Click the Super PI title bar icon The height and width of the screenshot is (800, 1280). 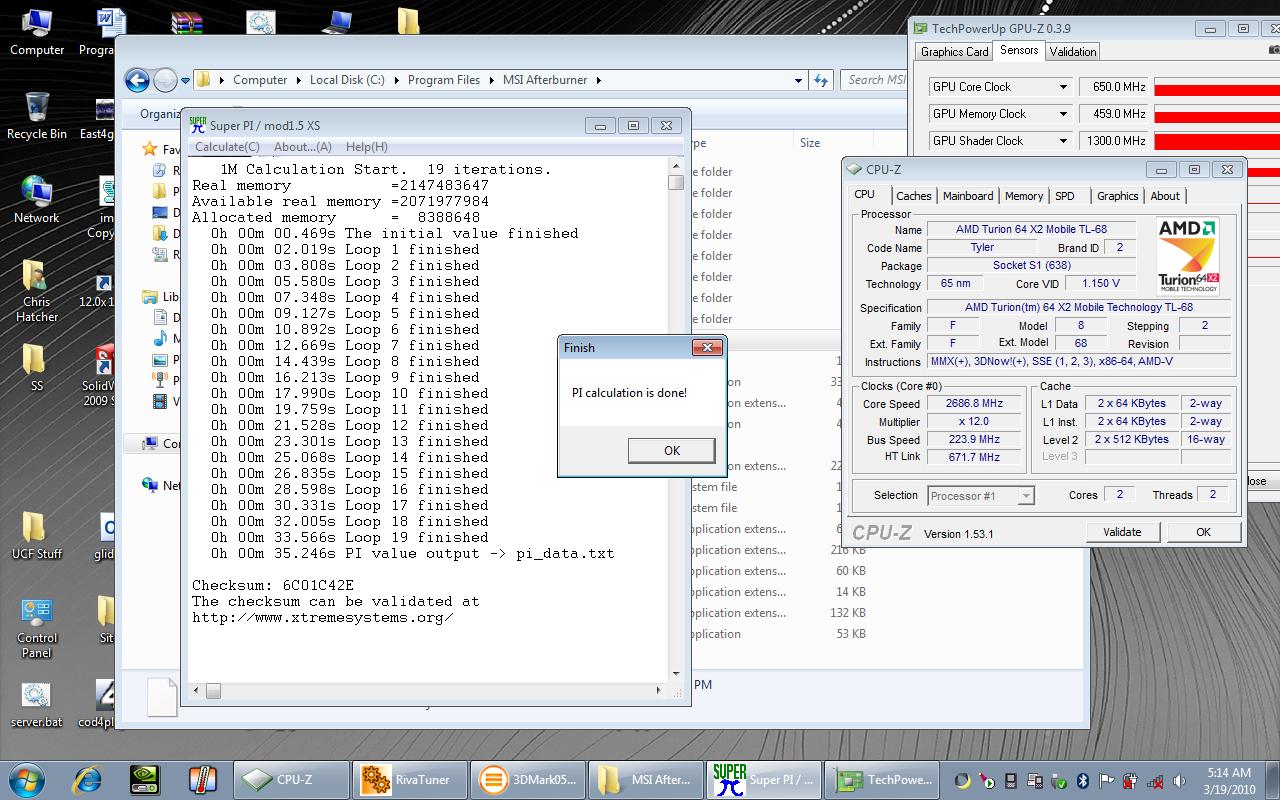click(x=198, y=125)
